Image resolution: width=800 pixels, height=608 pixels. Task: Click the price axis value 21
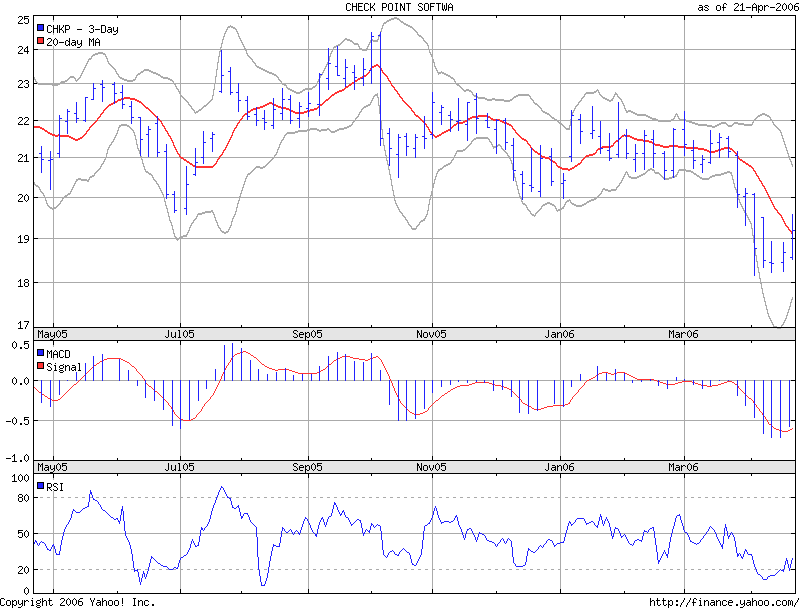coord(23,158)
